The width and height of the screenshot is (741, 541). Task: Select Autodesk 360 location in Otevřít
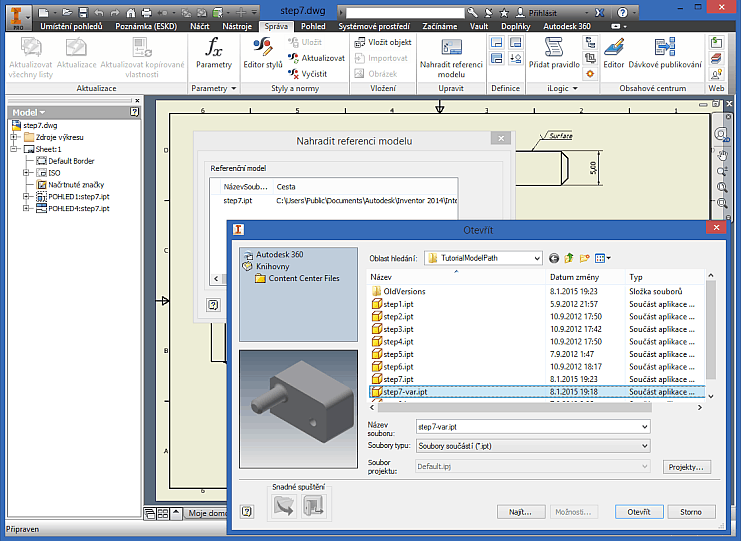coord(274,254)
